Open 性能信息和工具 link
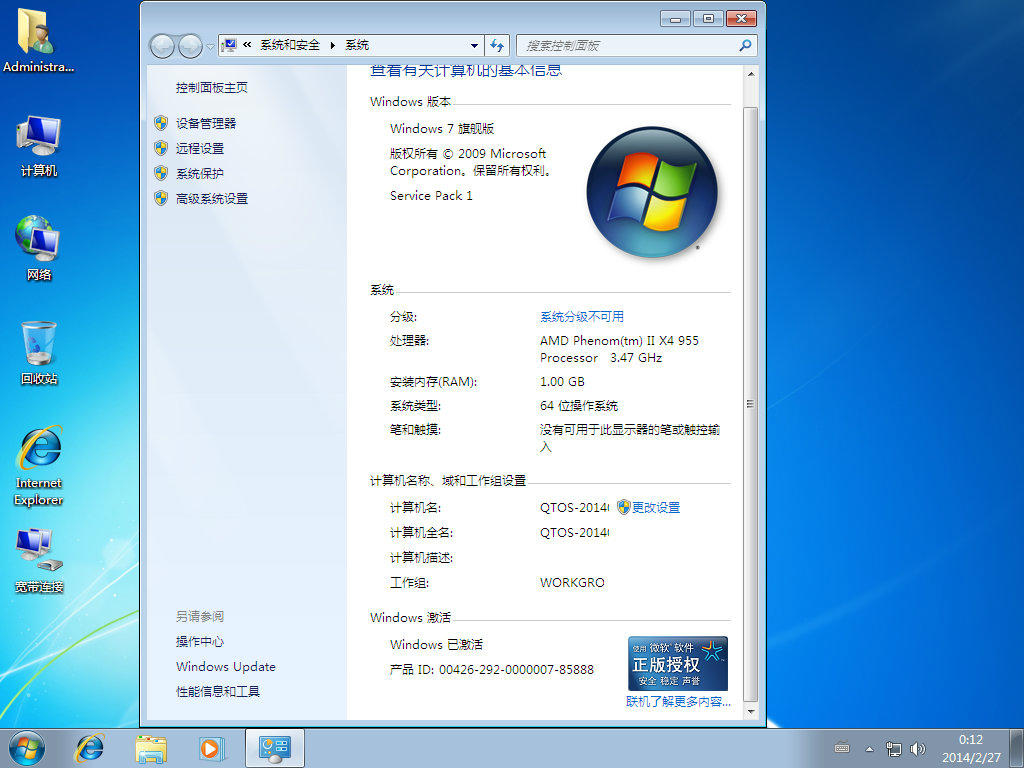 pyautogui.click(x=217, y=692)
